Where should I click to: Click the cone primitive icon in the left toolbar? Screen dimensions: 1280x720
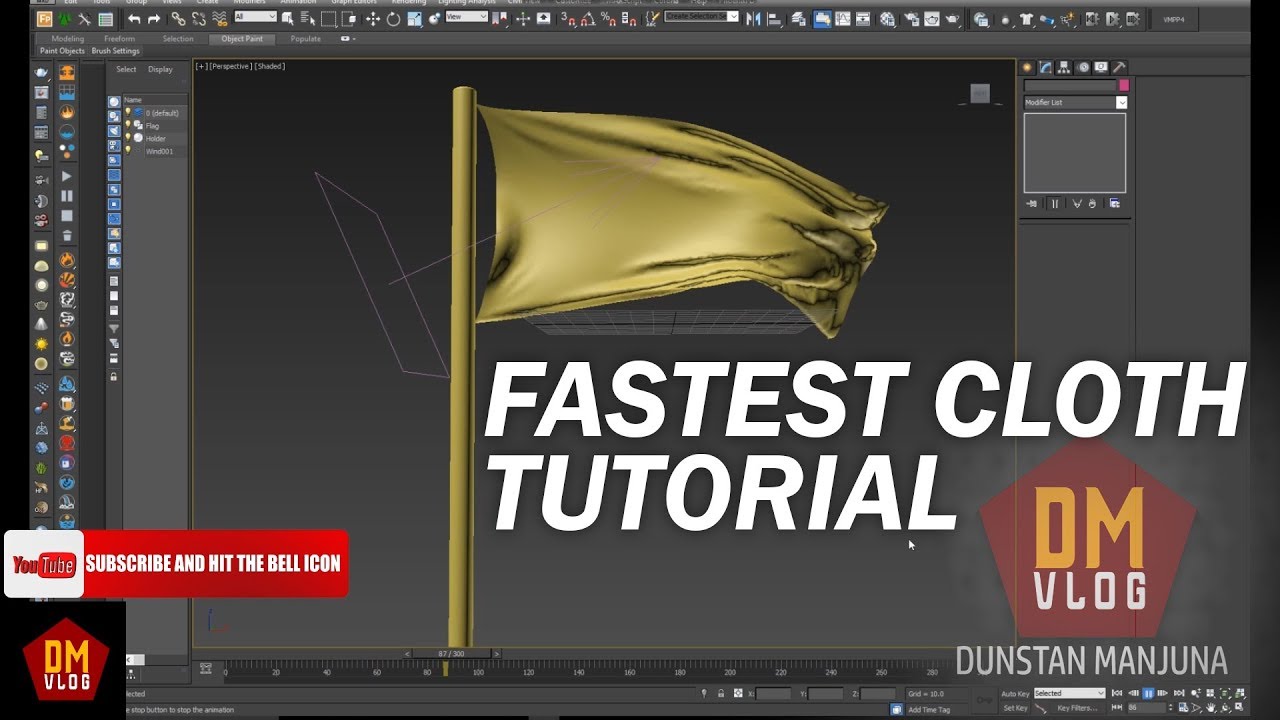point(41,324)
